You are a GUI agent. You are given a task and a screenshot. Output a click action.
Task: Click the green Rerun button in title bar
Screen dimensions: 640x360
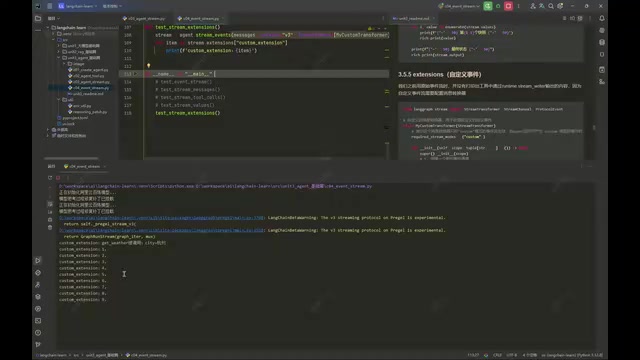pos(488,6)
